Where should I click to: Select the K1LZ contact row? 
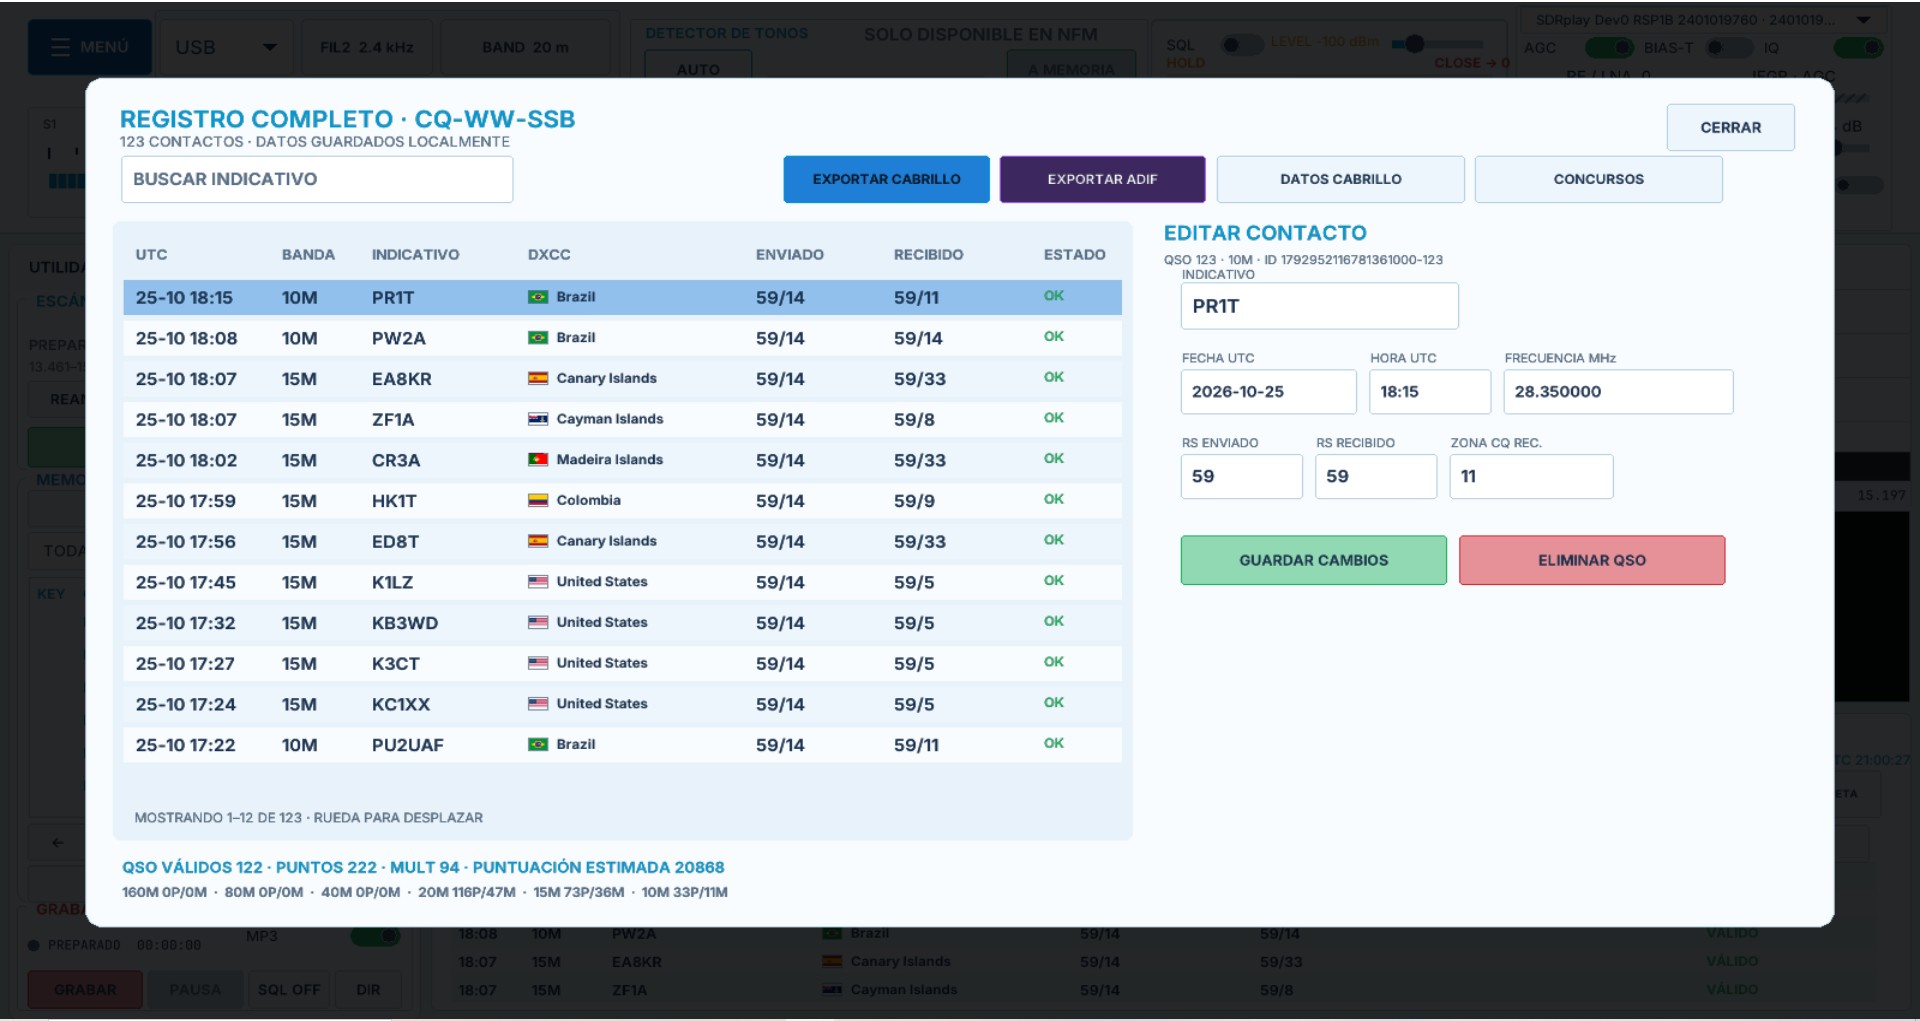click(622, 582)
